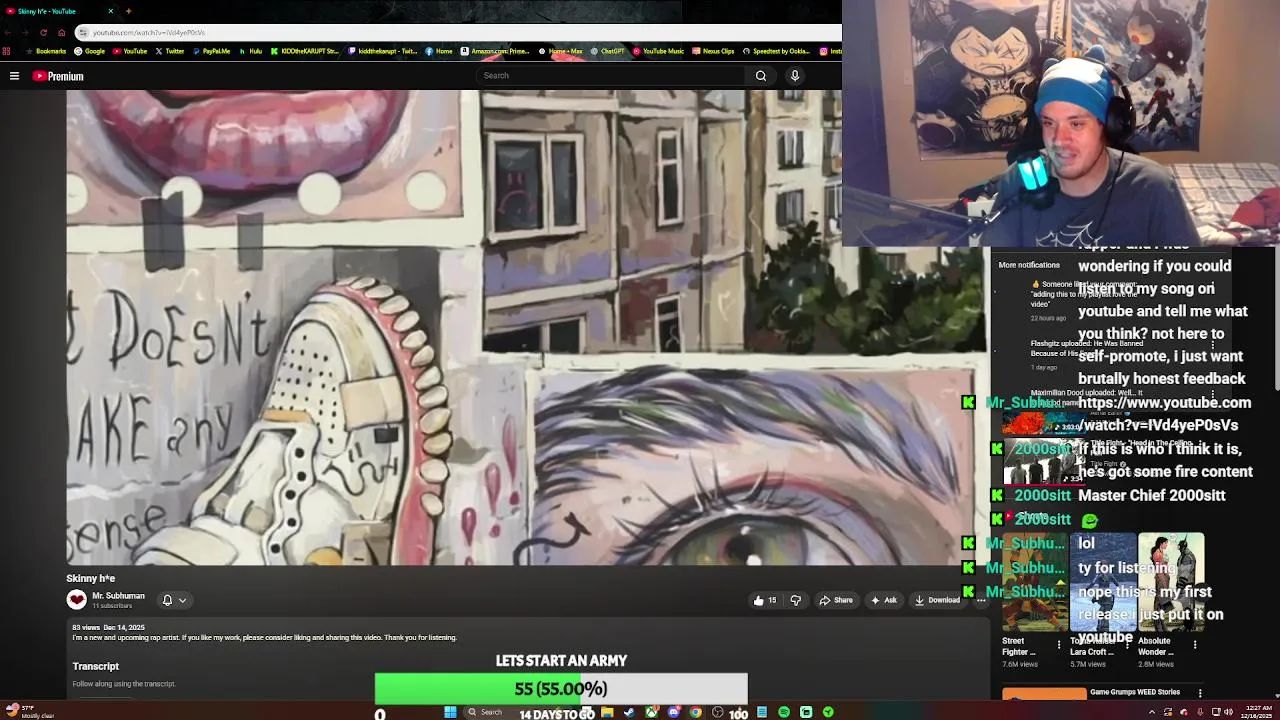The image size is (1280, 720).
Task: Click the YouTube Premium logo
Action: pos(58,76)
